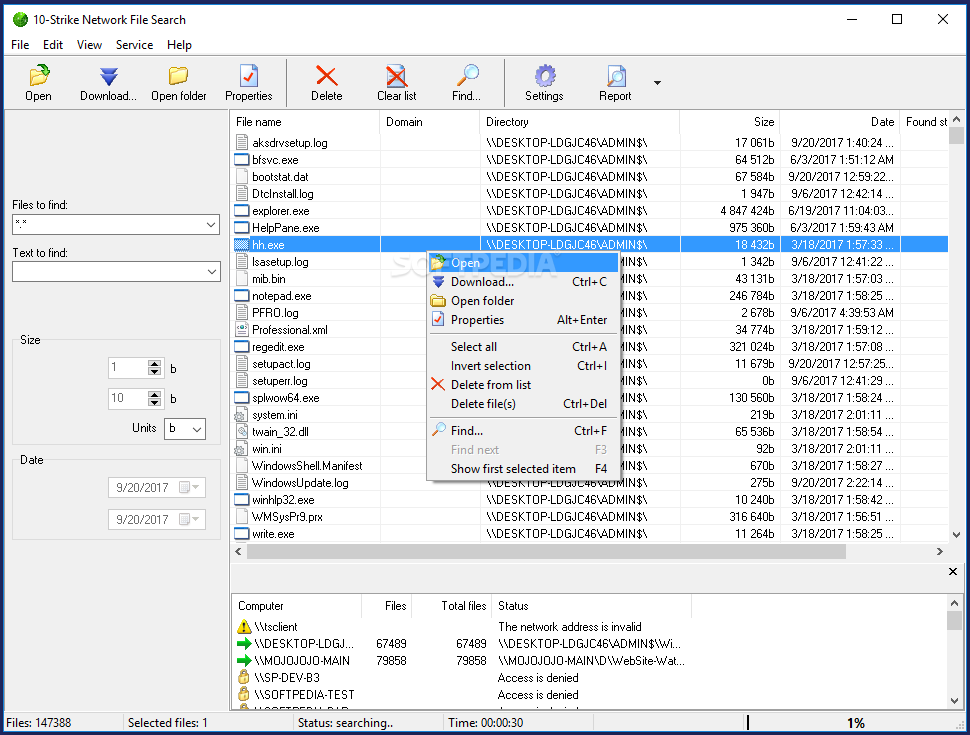The image size is (970, 735).
Task: Click the file list horizontal scrollbar
Action: pos(546,551)
